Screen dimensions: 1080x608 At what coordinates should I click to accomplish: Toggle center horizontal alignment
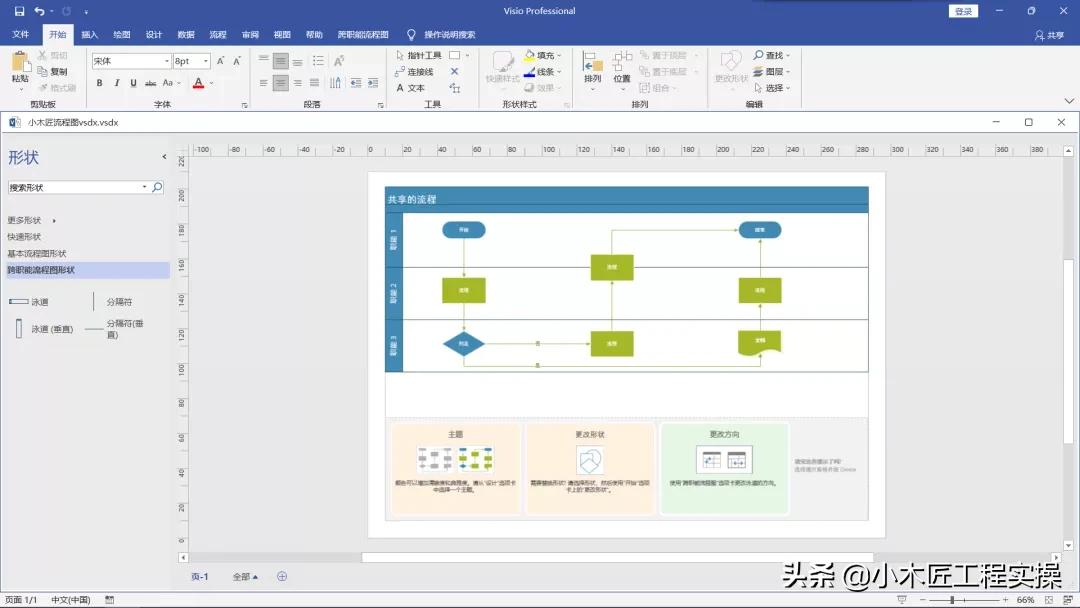pyautogui.click(x=280, y=83)
